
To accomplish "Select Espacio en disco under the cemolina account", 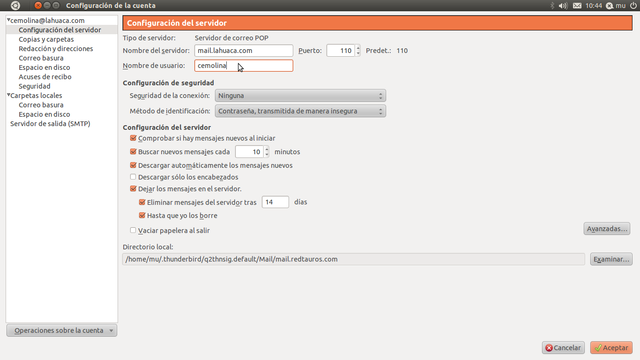I will 44,67.
